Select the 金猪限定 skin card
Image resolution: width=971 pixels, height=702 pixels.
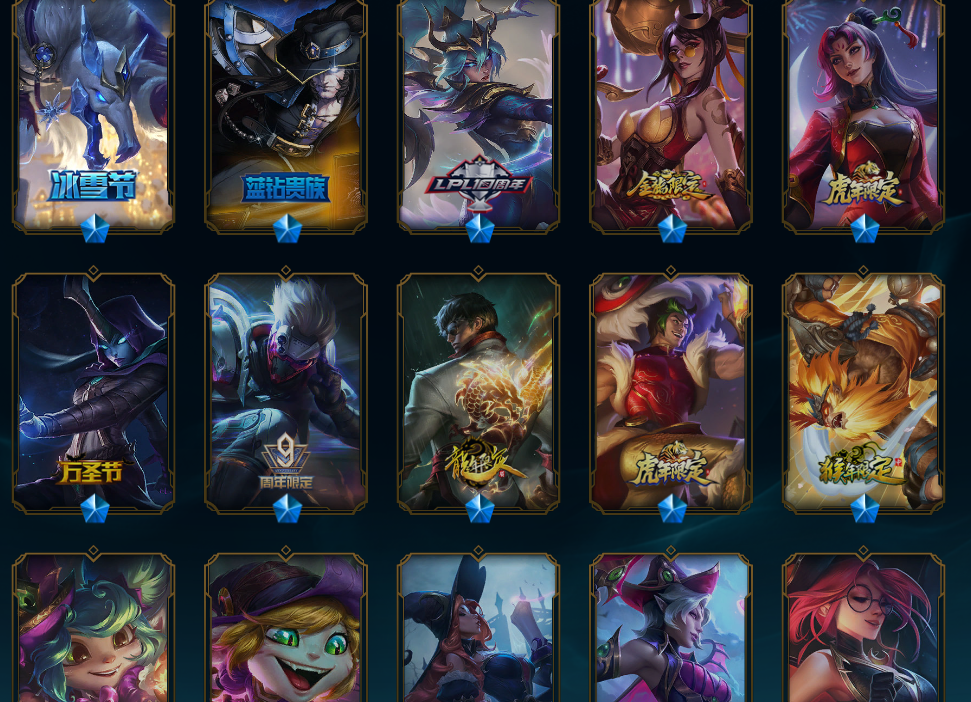(671, 115)
